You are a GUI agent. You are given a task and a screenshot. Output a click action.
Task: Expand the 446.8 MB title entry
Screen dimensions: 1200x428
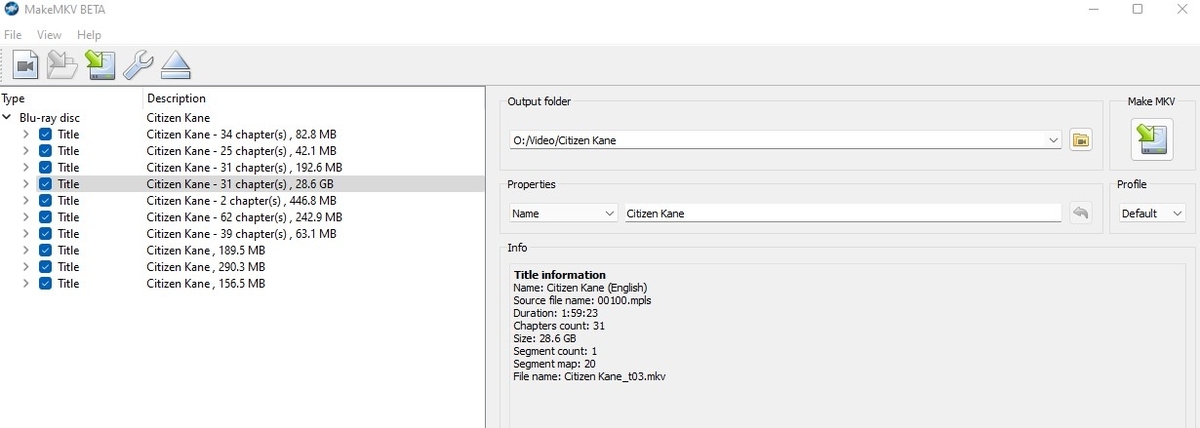click(x=26, y=201)
